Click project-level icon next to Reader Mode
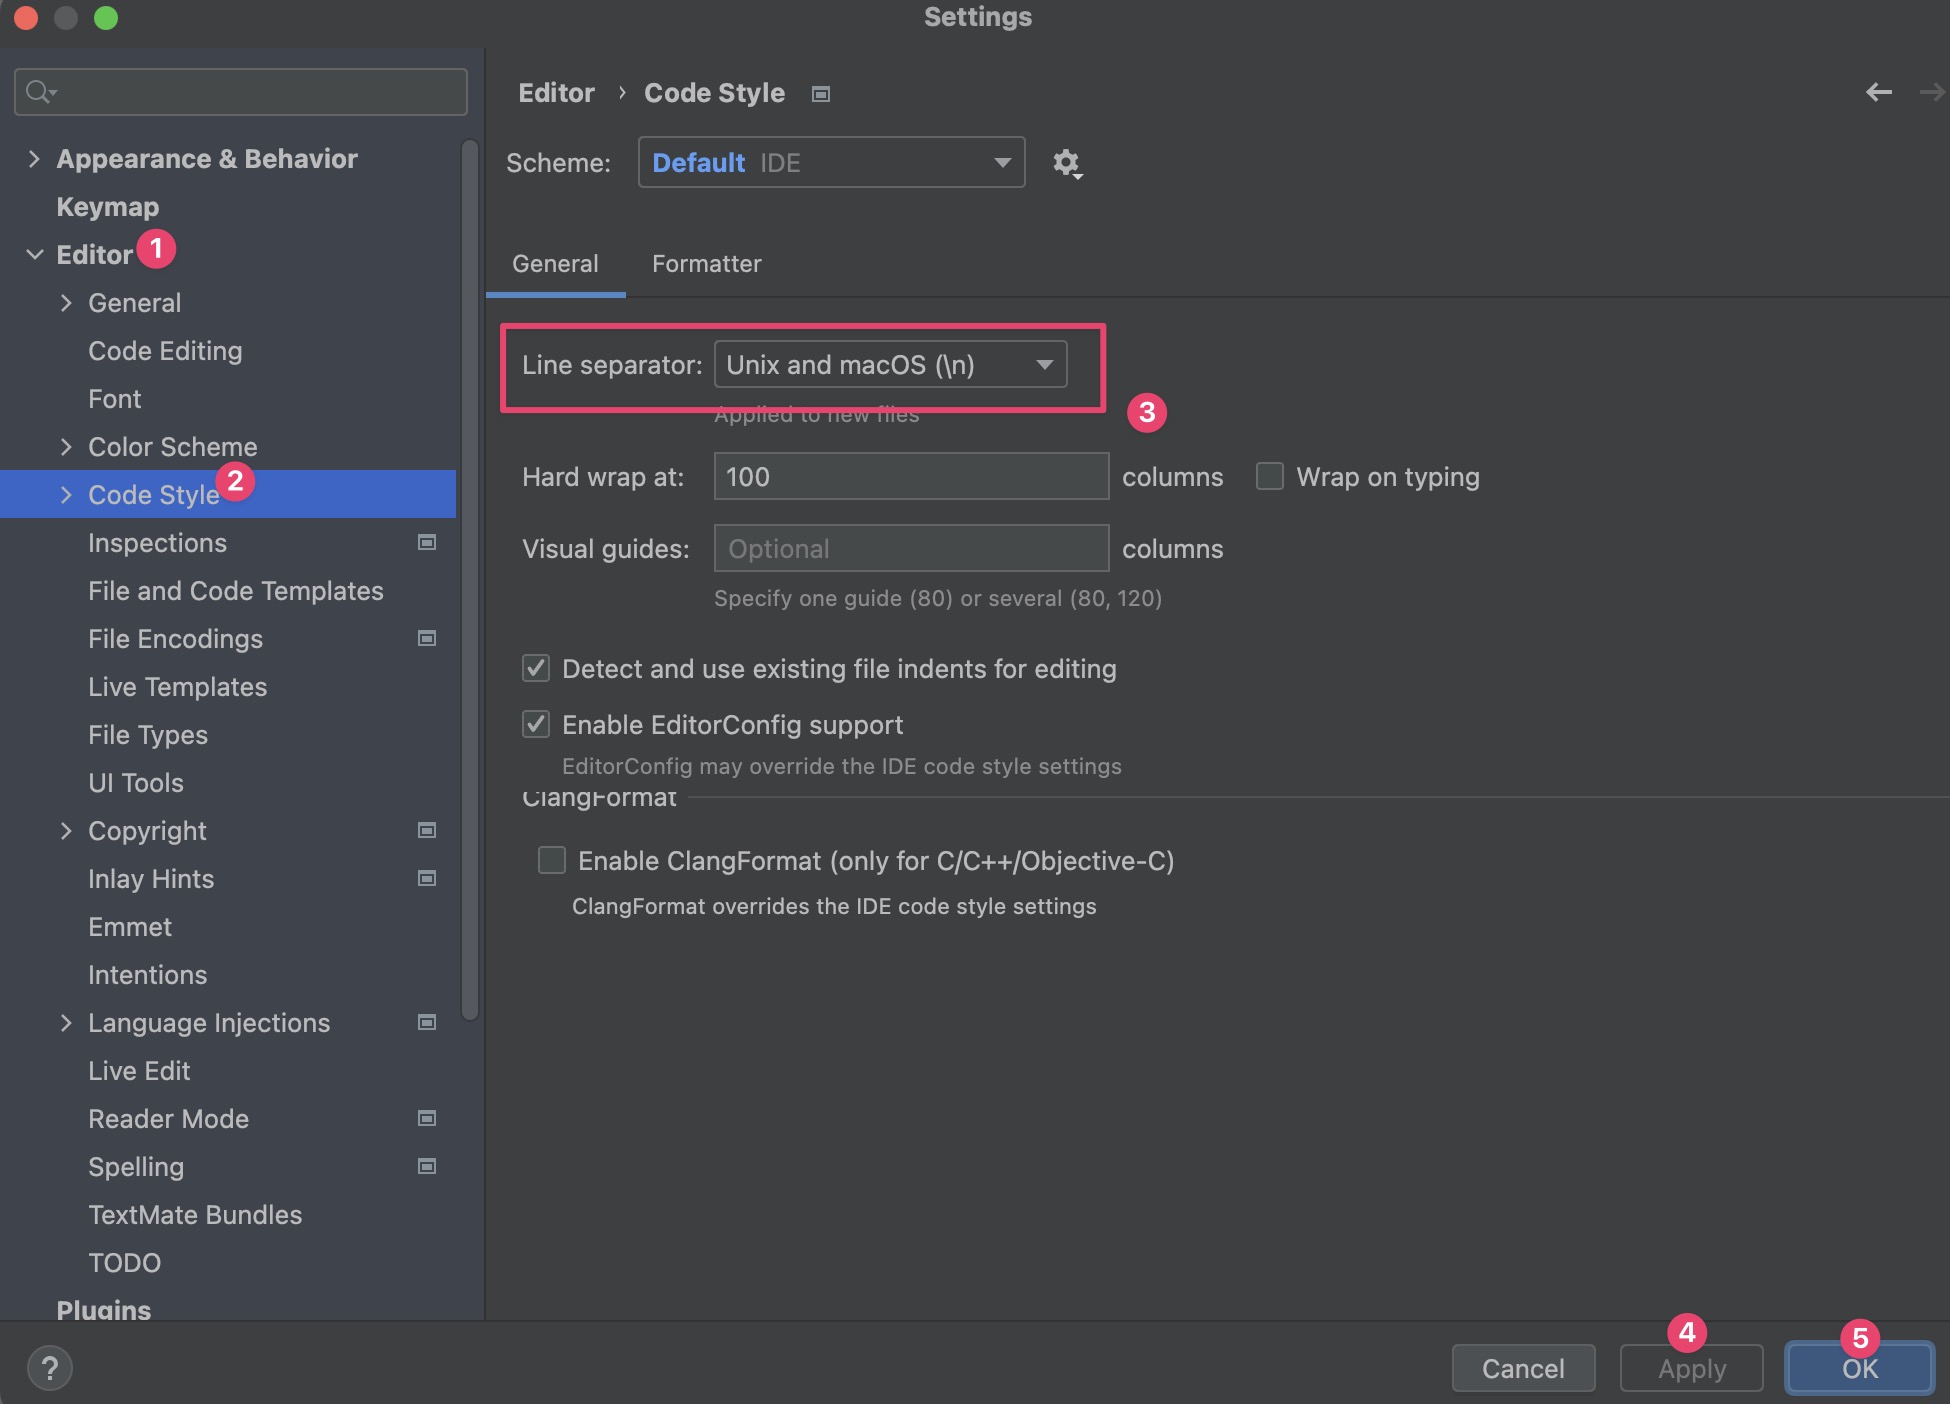The height and width of the screenshot is (1404, 1950). pos(427,1119)
